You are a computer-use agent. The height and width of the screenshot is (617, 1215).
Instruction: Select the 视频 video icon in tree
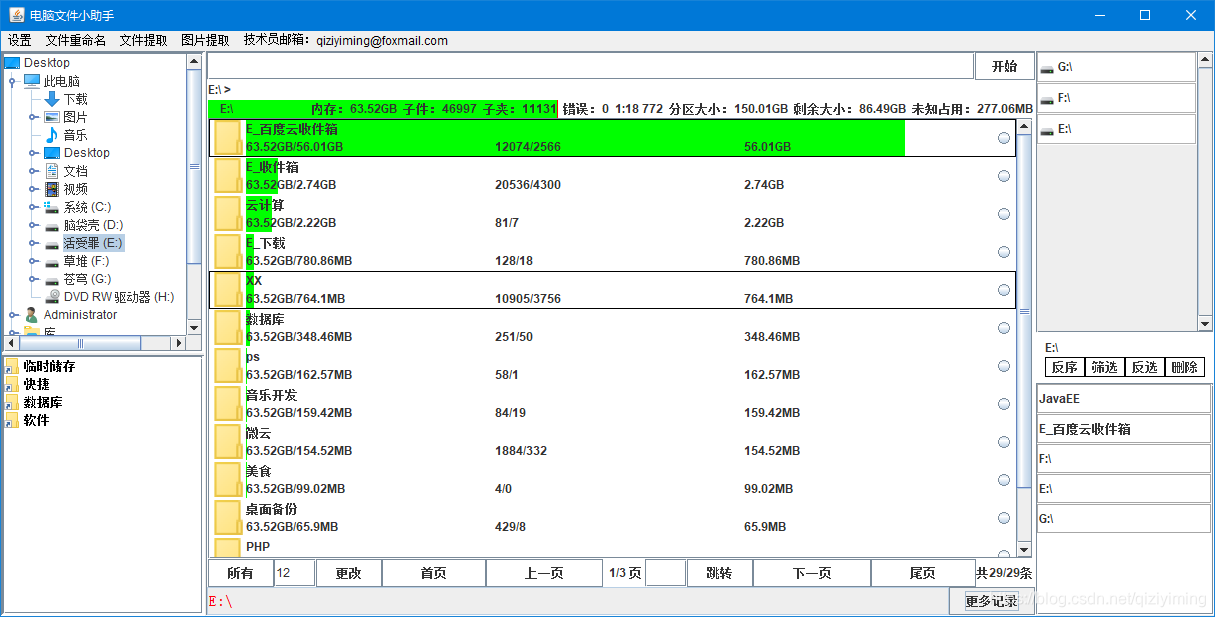coord(52,189)
